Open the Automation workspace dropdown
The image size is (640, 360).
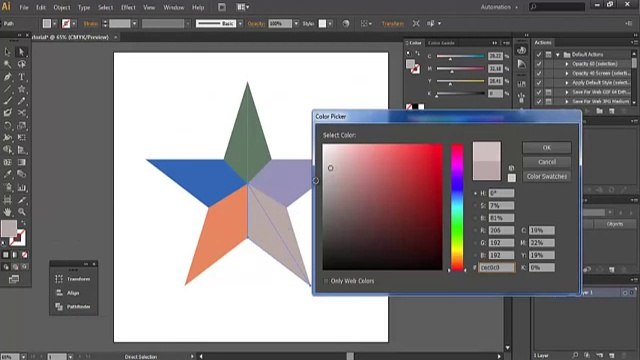tap(499, 7)
